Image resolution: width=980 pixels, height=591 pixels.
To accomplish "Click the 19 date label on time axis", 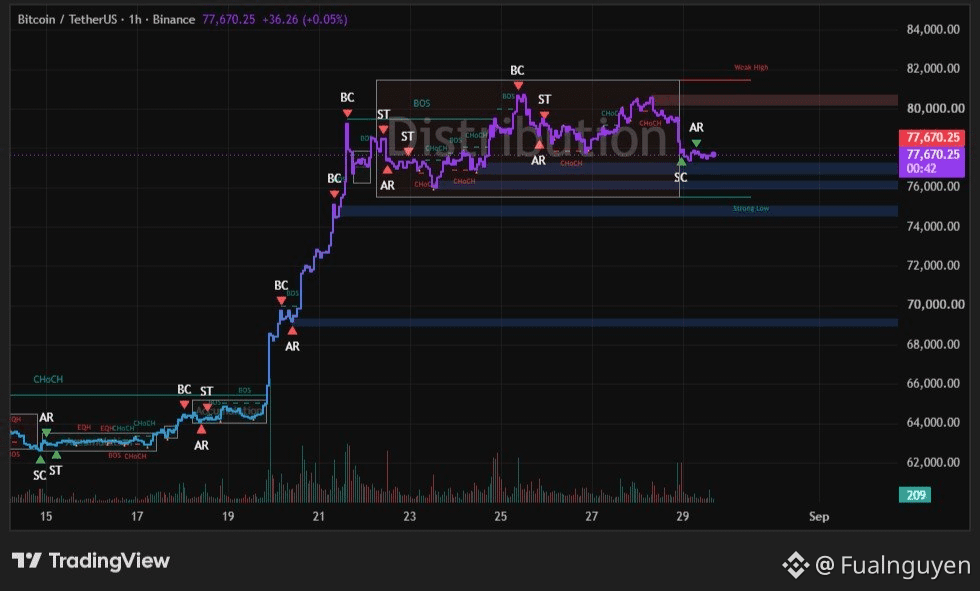I will coord(228,516).
